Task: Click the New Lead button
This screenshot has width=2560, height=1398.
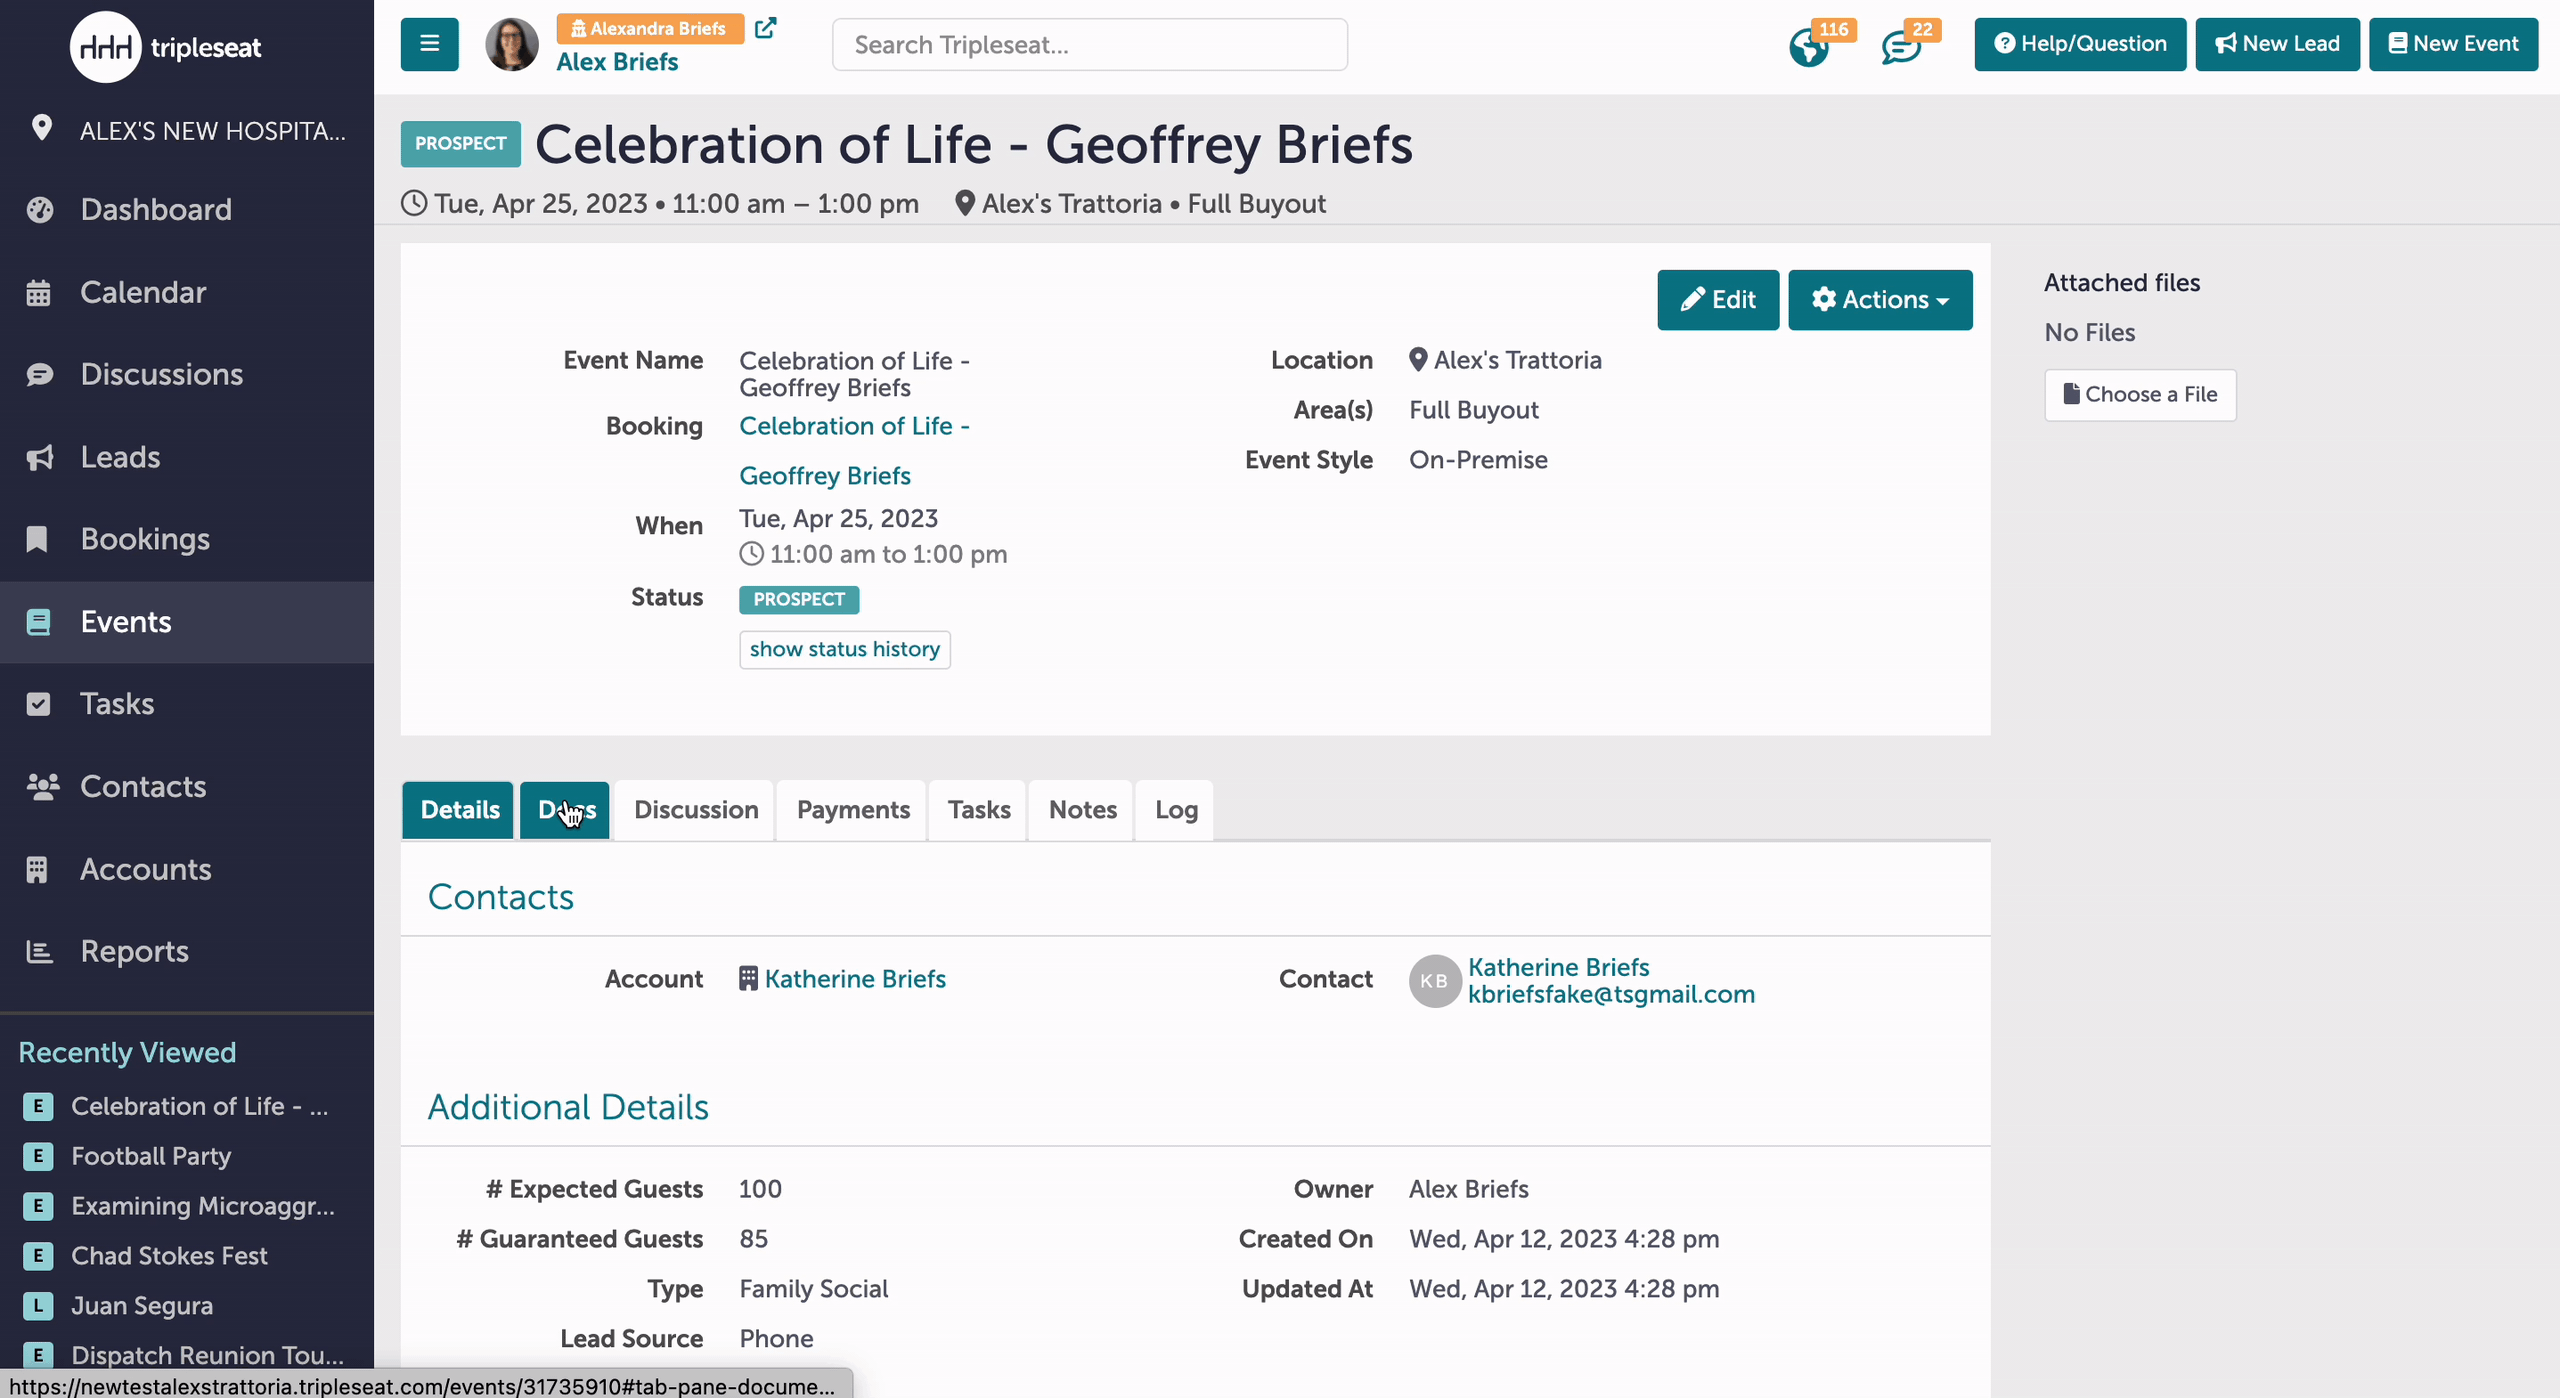Action: click(x=2277, y=44)
